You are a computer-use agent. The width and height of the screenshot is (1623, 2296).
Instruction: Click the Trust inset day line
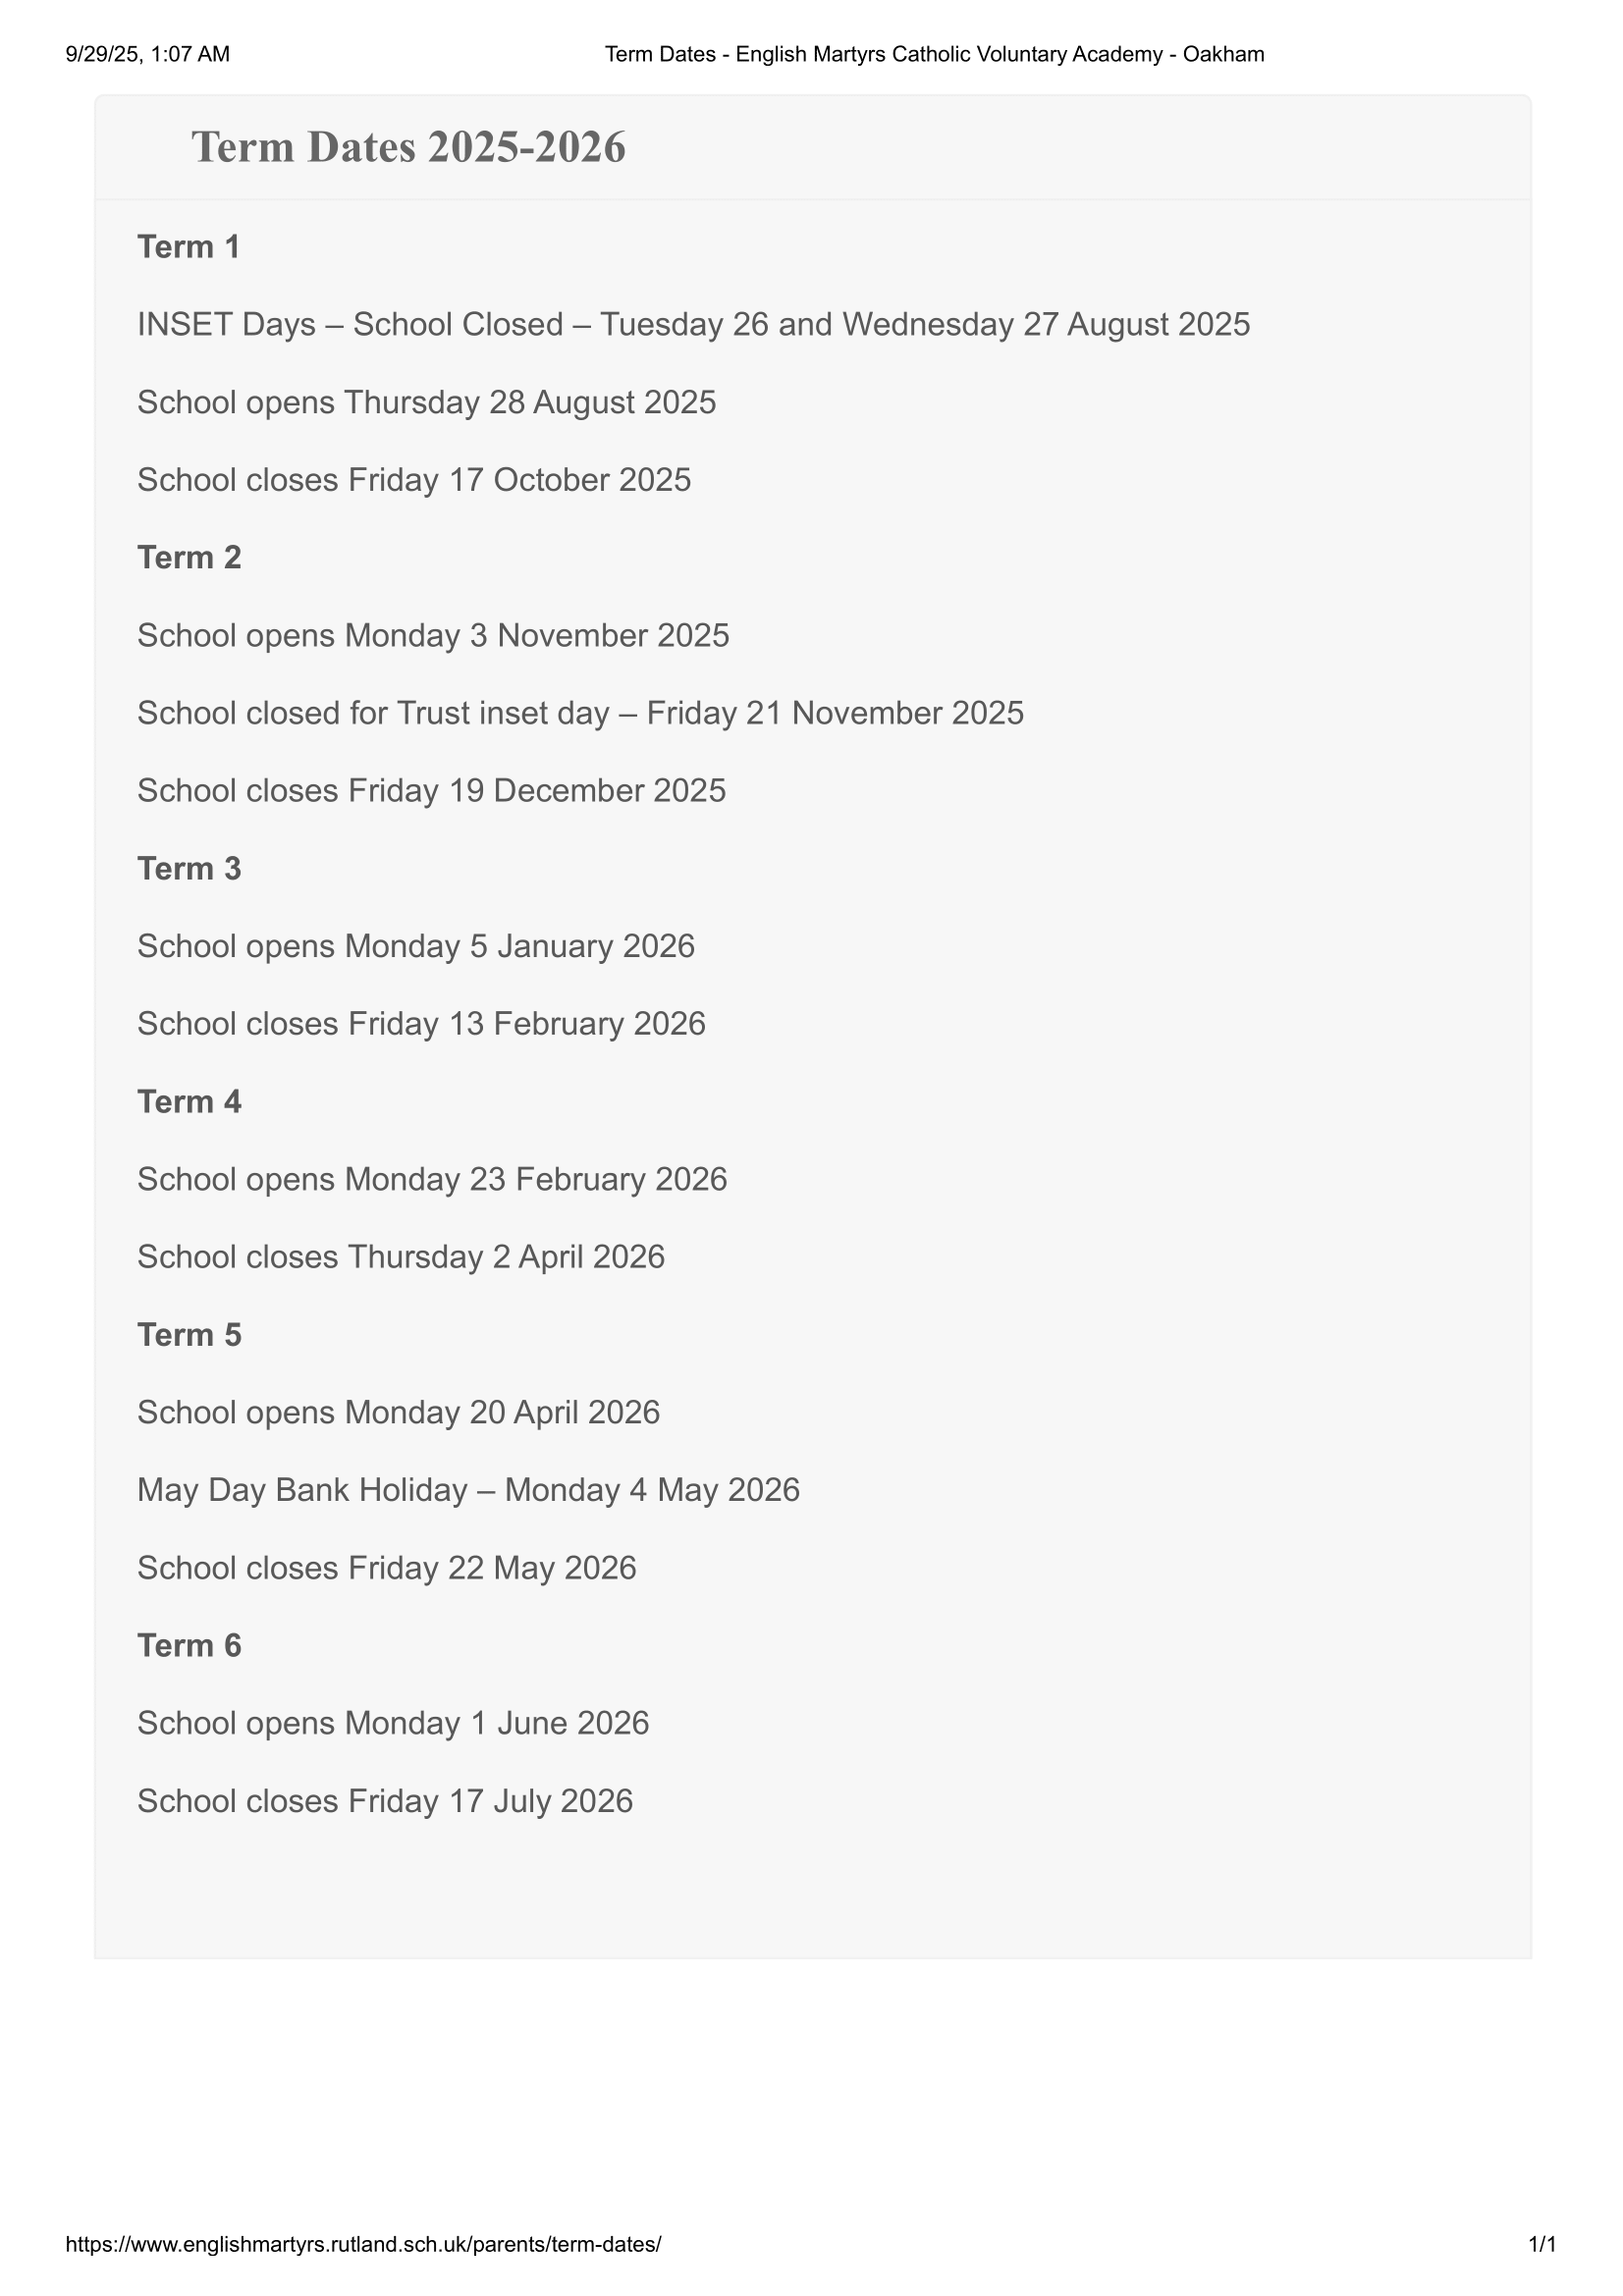580,713
